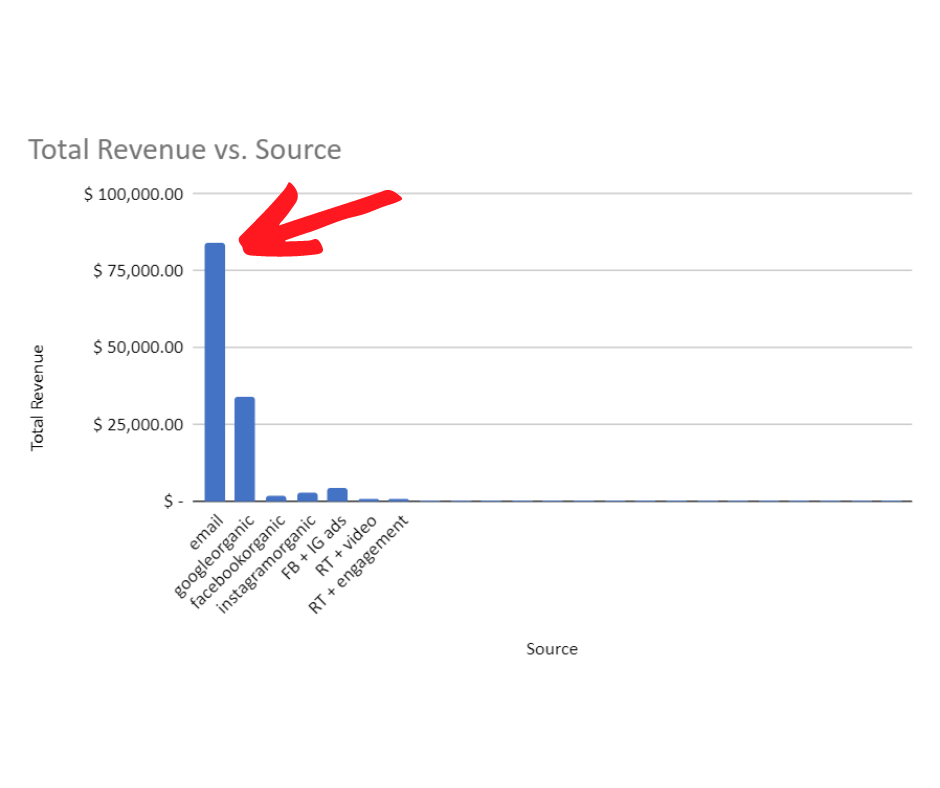Click the FB + IG ads category label
Screen dimensions: 940x788
click(x=315, y=546)
